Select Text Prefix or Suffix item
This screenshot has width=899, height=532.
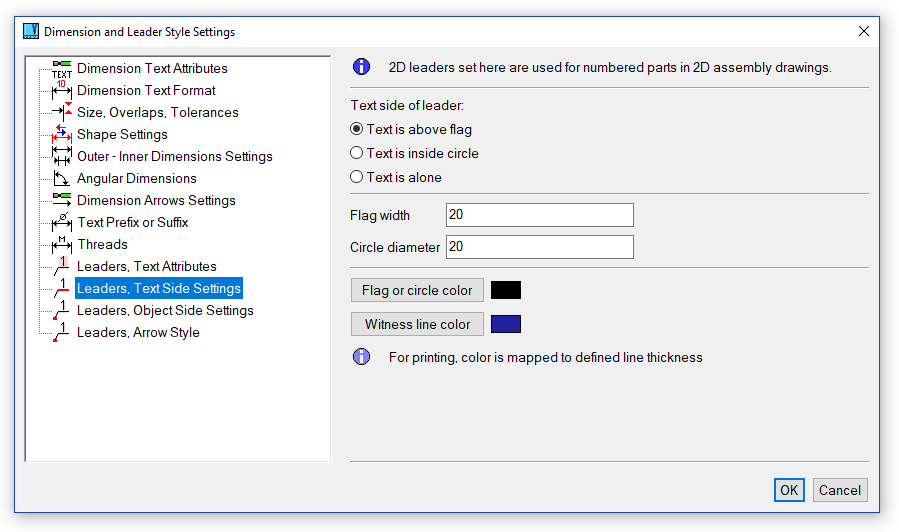click(132, 223)
